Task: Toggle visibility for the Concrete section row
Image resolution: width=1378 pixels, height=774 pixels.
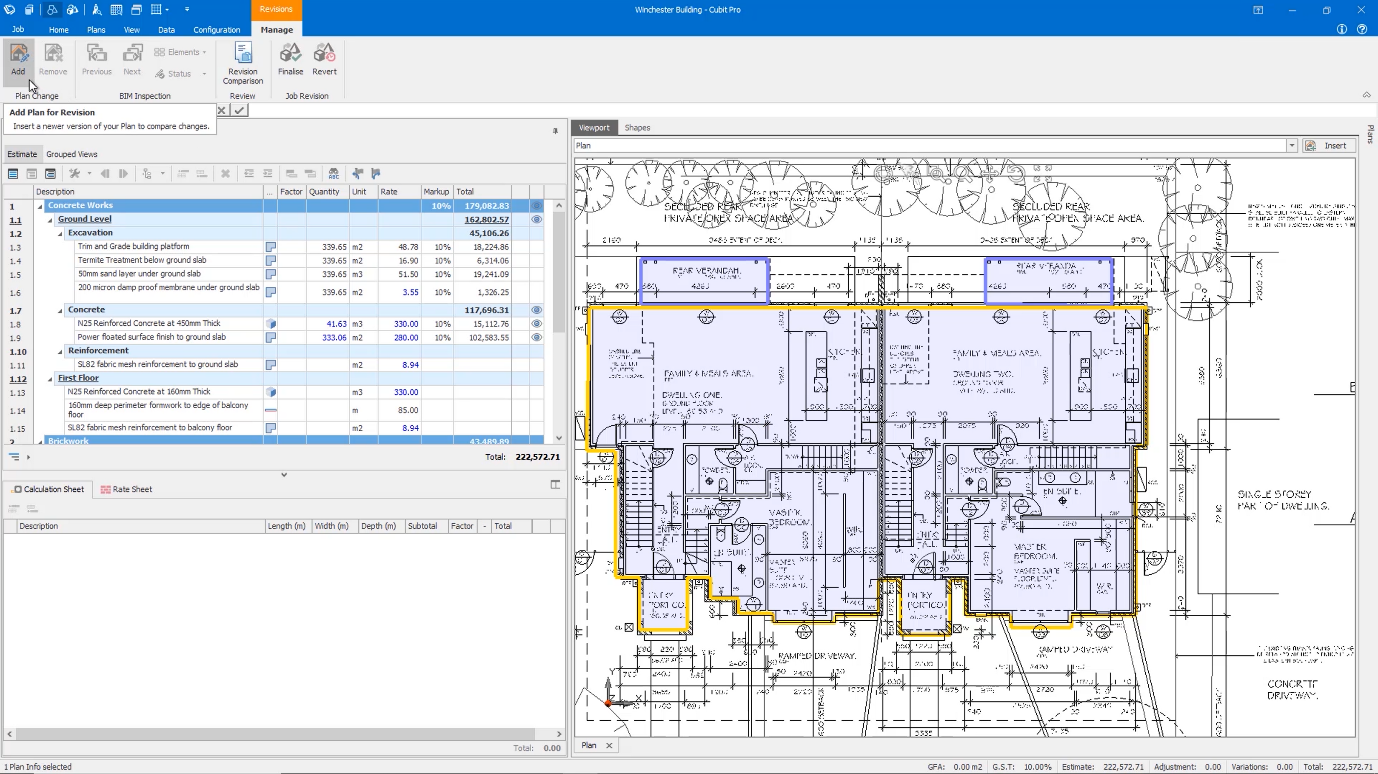Action: pos(537,310)
